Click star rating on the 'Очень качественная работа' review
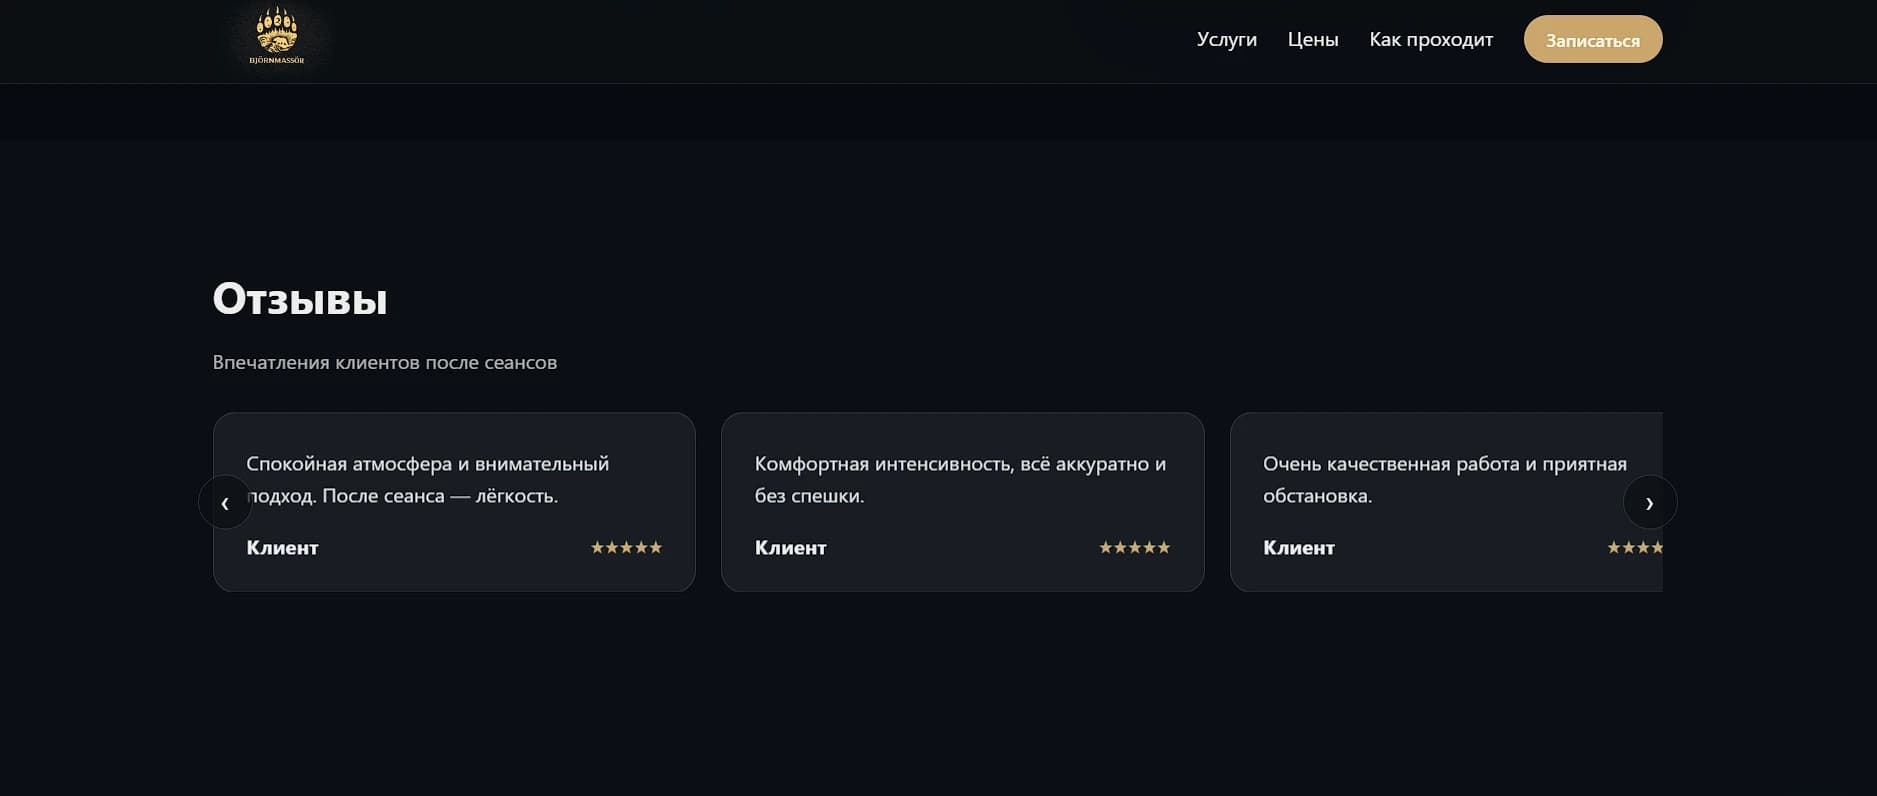1877x796 pixels. (1634, 547)
